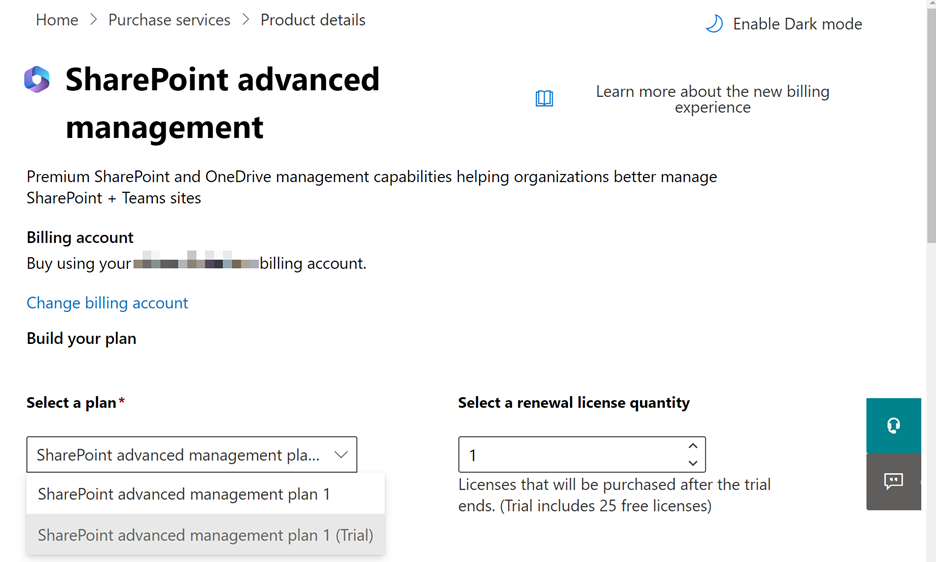Click the Microsoft 365 product logo
Viewport: 936px width, 562px height.
(x=37, y=79)
